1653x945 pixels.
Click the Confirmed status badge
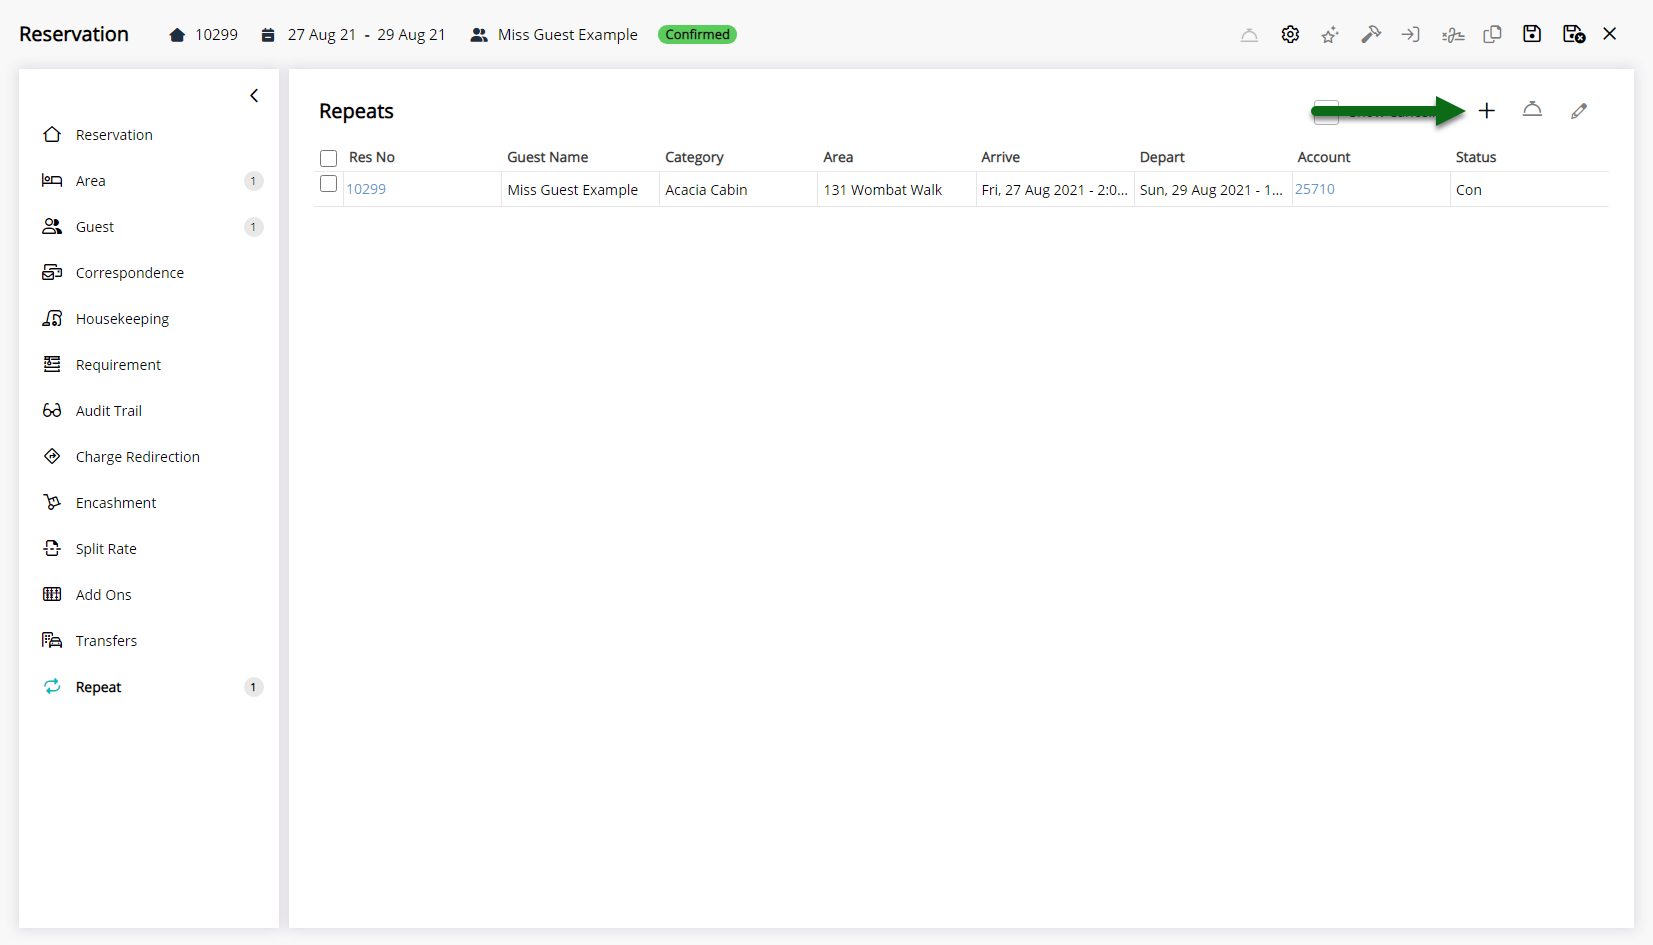[x=697, y=35]
